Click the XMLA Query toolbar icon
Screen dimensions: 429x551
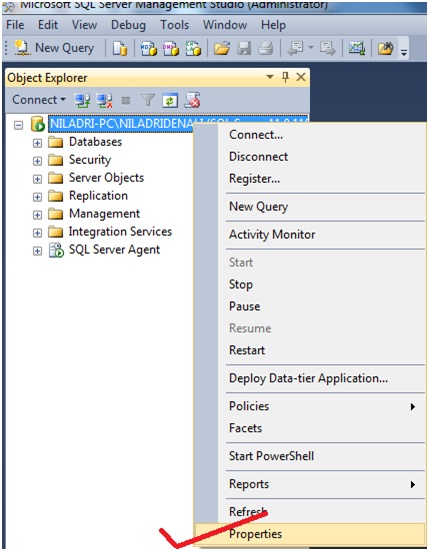tap(193, 48)
